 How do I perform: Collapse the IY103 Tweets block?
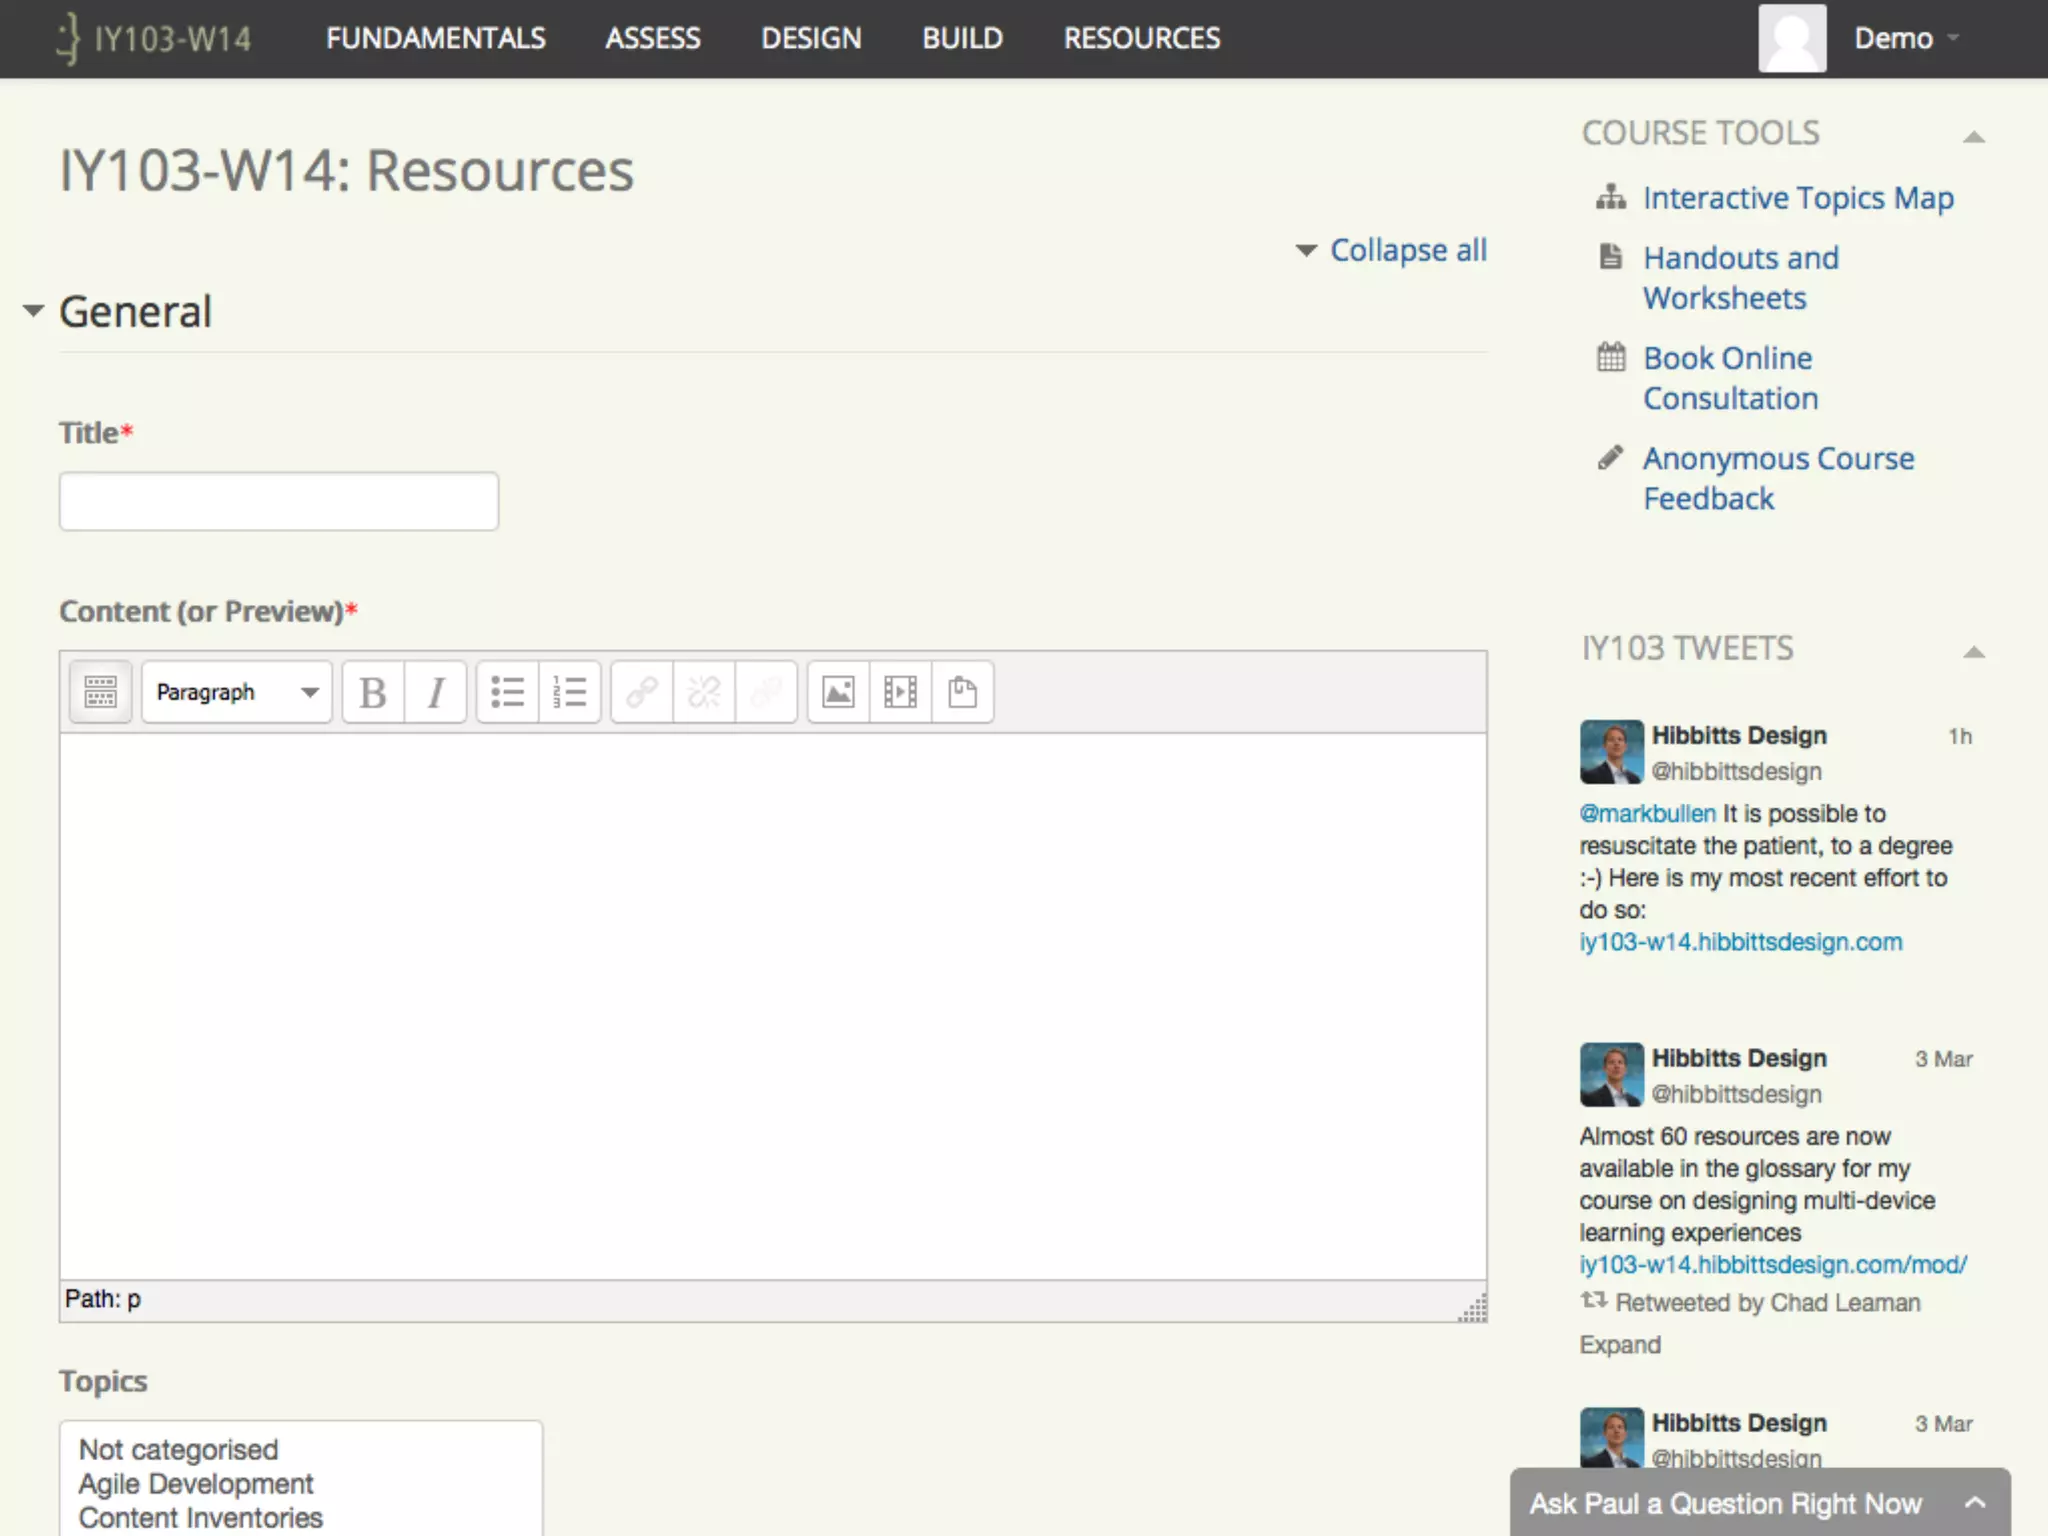click(x=1973, y=652)
